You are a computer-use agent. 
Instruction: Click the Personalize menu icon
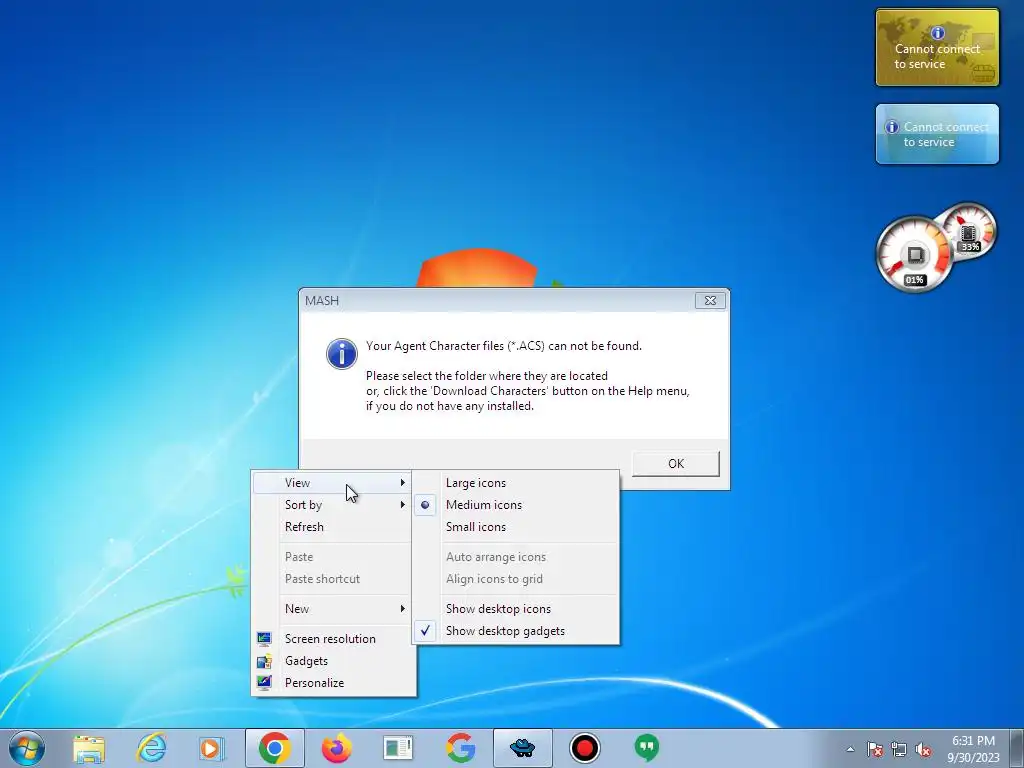point(264,682)
